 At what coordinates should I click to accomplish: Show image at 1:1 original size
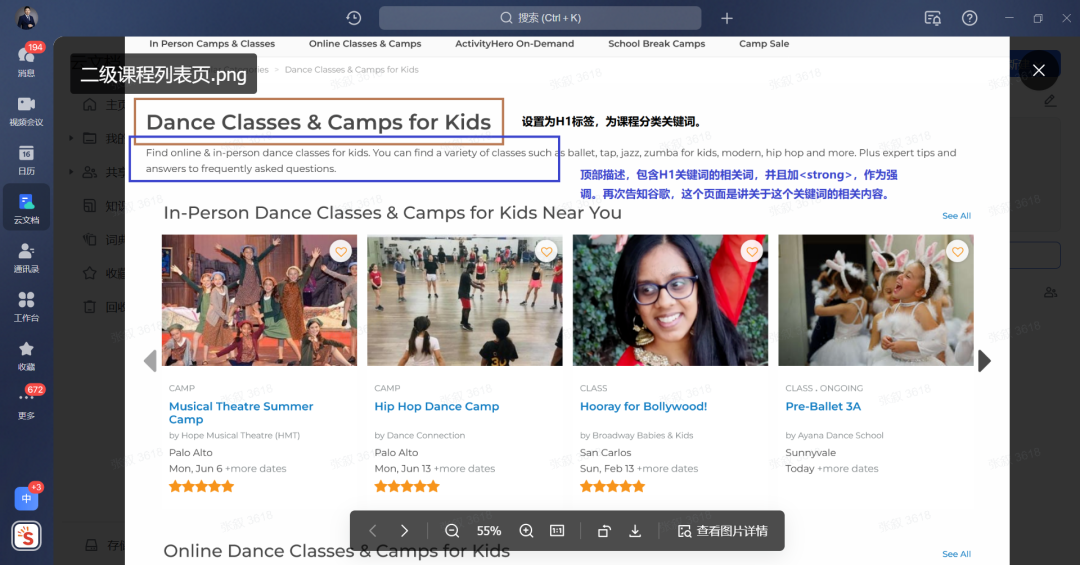[557, 531]
